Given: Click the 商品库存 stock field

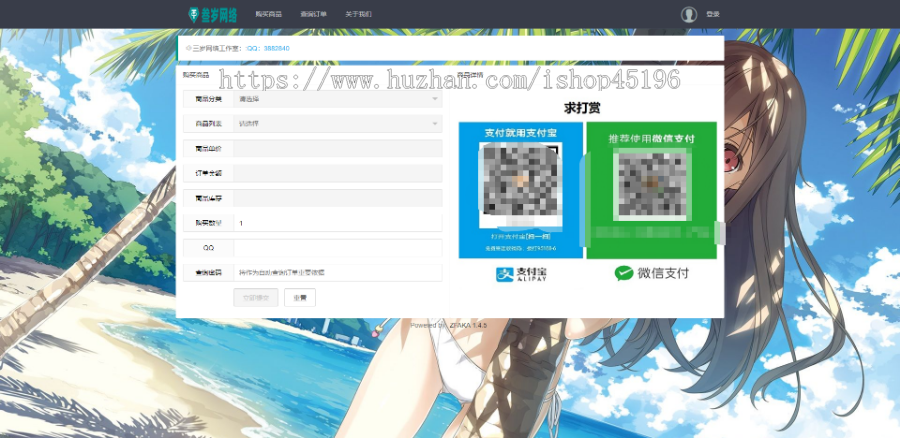Looking at the screenshot, I should pyautogui.click(x=338, y=199).
